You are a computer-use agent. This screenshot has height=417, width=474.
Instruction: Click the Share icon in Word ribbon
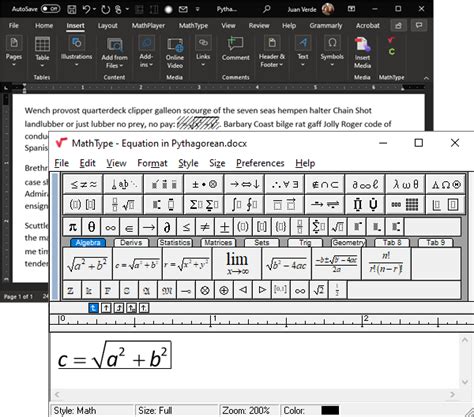[398, 26]
